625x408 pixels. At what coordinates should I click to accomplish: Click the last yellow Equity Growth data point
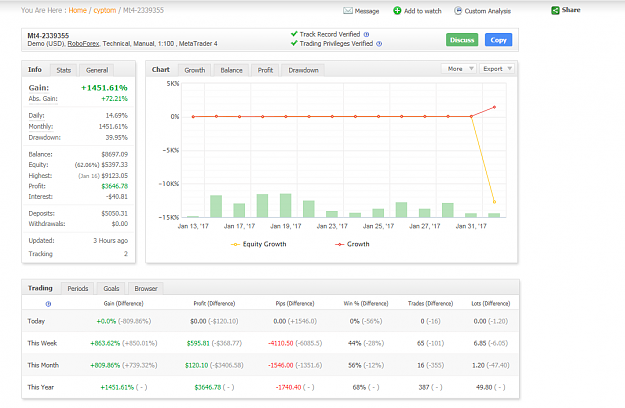click(x=494, y=202)
